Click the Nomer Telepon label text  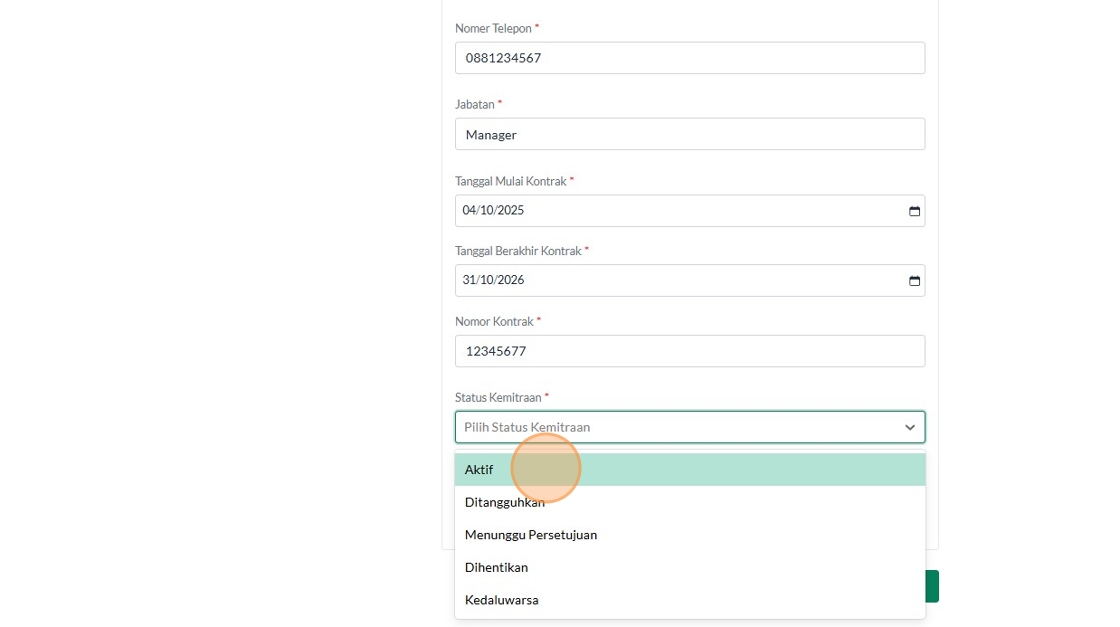(493, 29)
